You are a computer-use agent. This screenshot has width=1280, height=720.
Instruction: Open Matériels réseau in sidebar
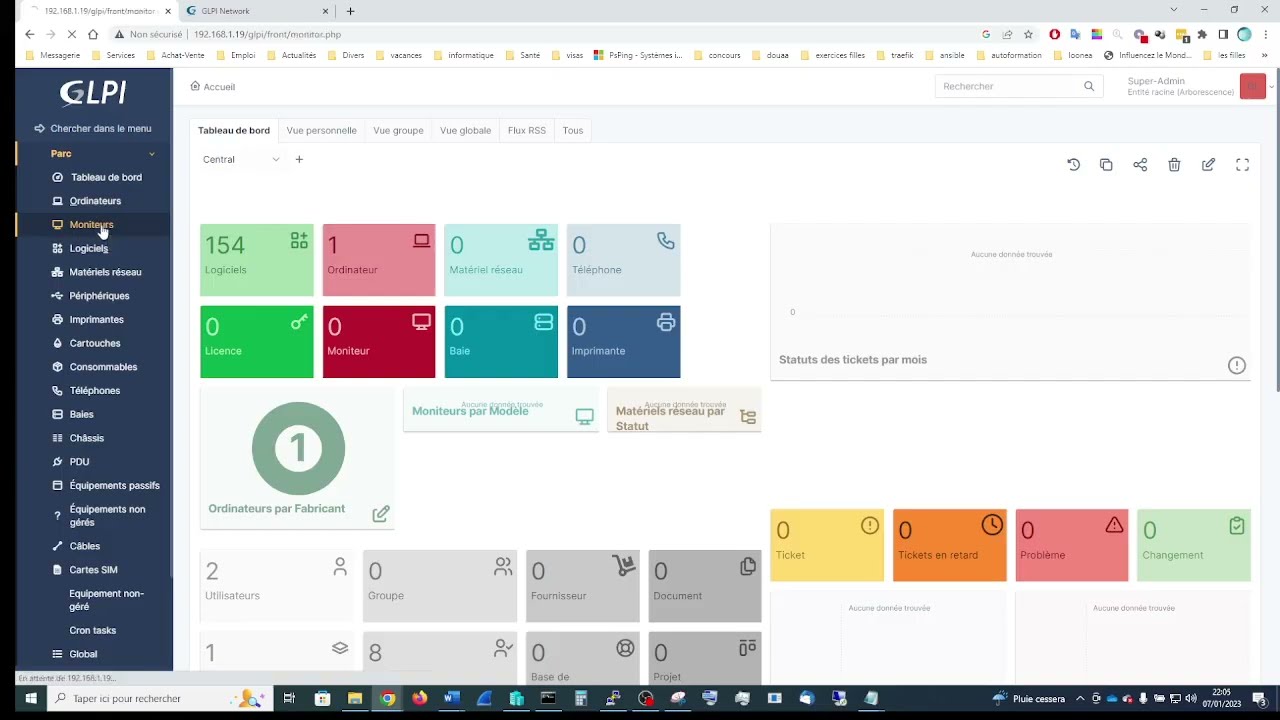coord(96,272)
